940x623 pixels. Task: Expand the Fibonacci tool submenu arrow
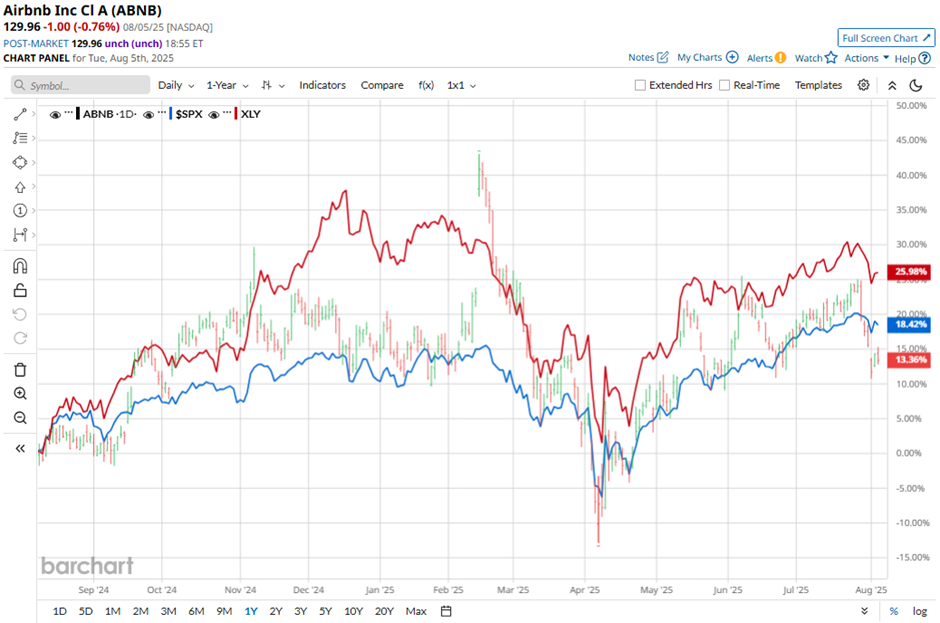34,138
